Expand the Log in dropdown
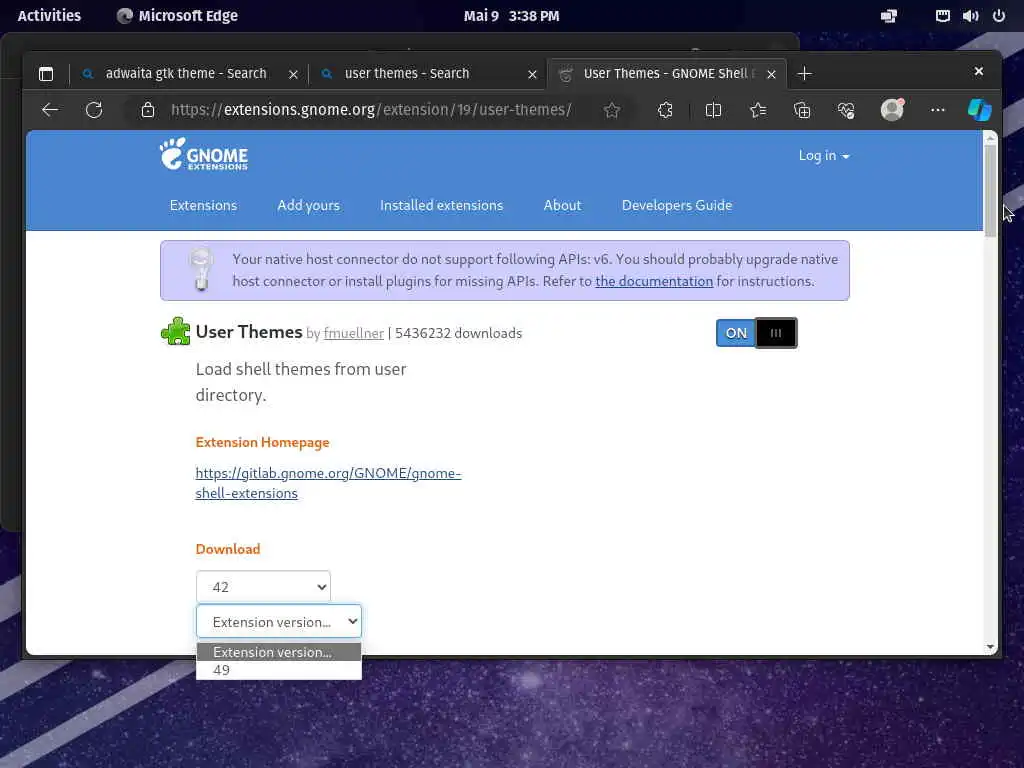This screenshot has width=1024, height=768. (x=824, y=155)
